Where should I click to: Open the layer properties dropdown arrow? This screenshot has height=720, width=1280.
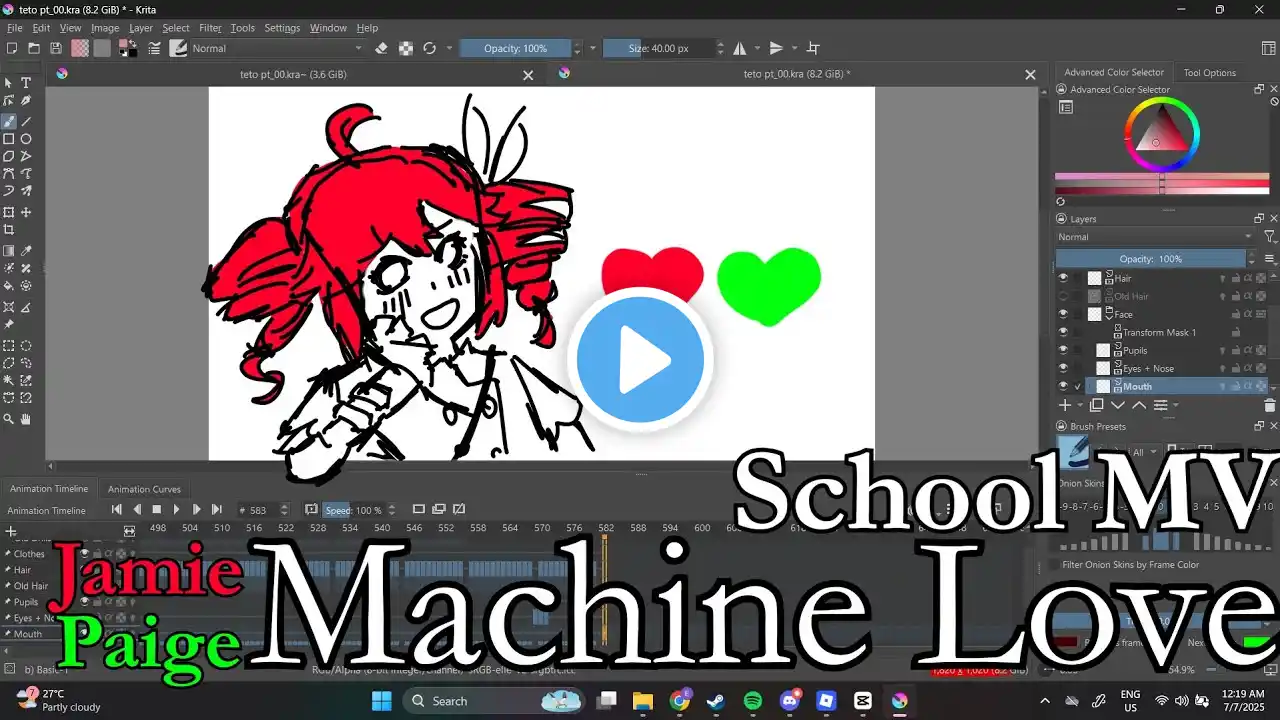[1175, 405]
